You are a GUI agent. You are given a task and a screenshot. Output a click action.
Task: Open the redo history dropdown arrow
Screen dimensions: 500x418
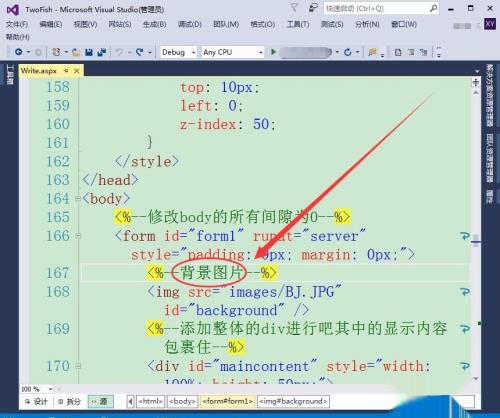[x=150, y=52]
